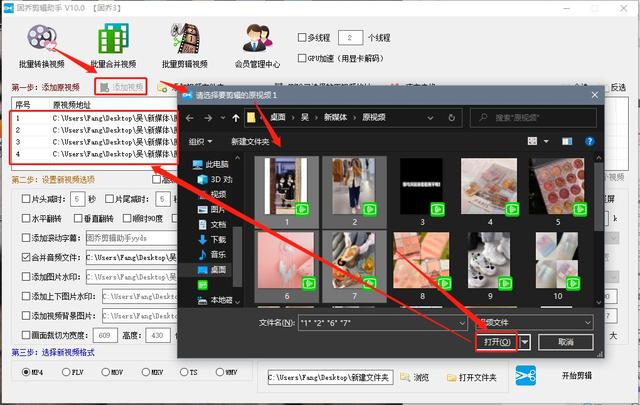Select 3D 对象 in the sidebar
This screenshot has width=640, height=405.
215,179
